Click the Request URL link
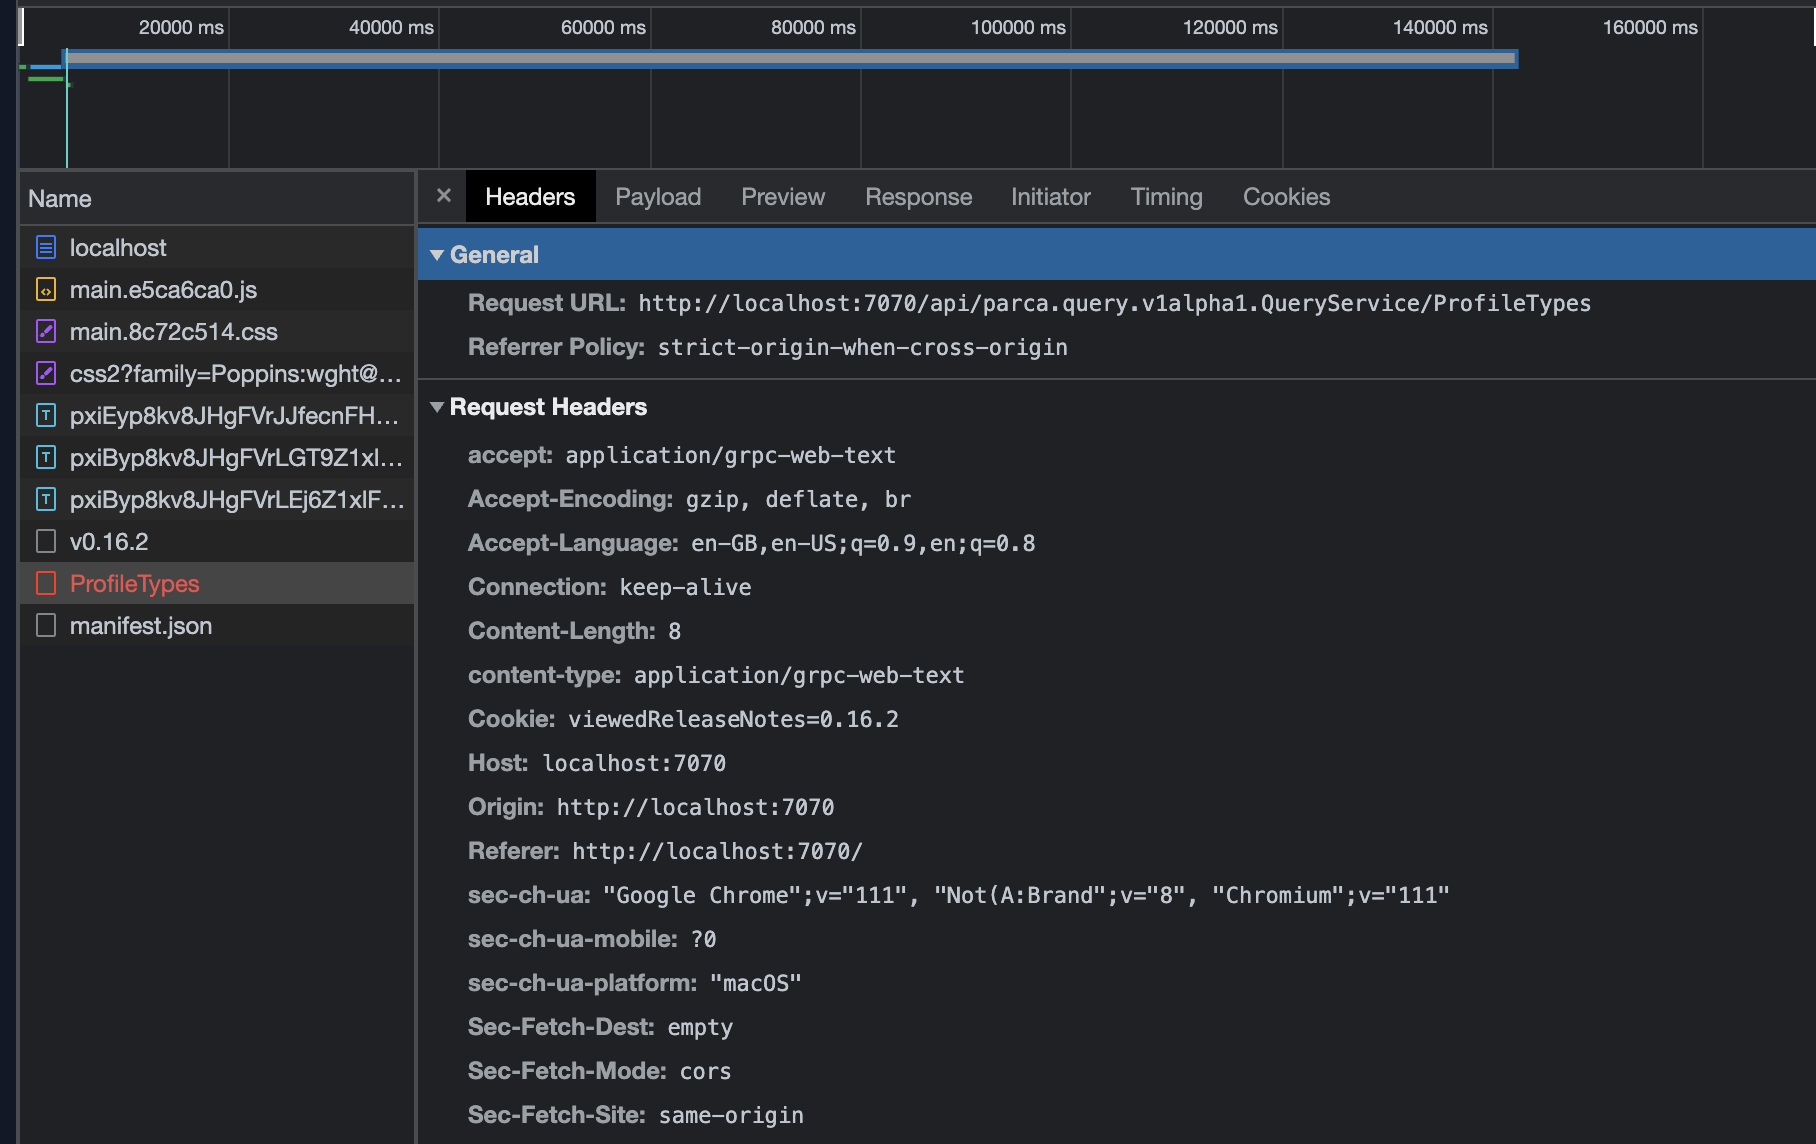 click(1114, 303)
